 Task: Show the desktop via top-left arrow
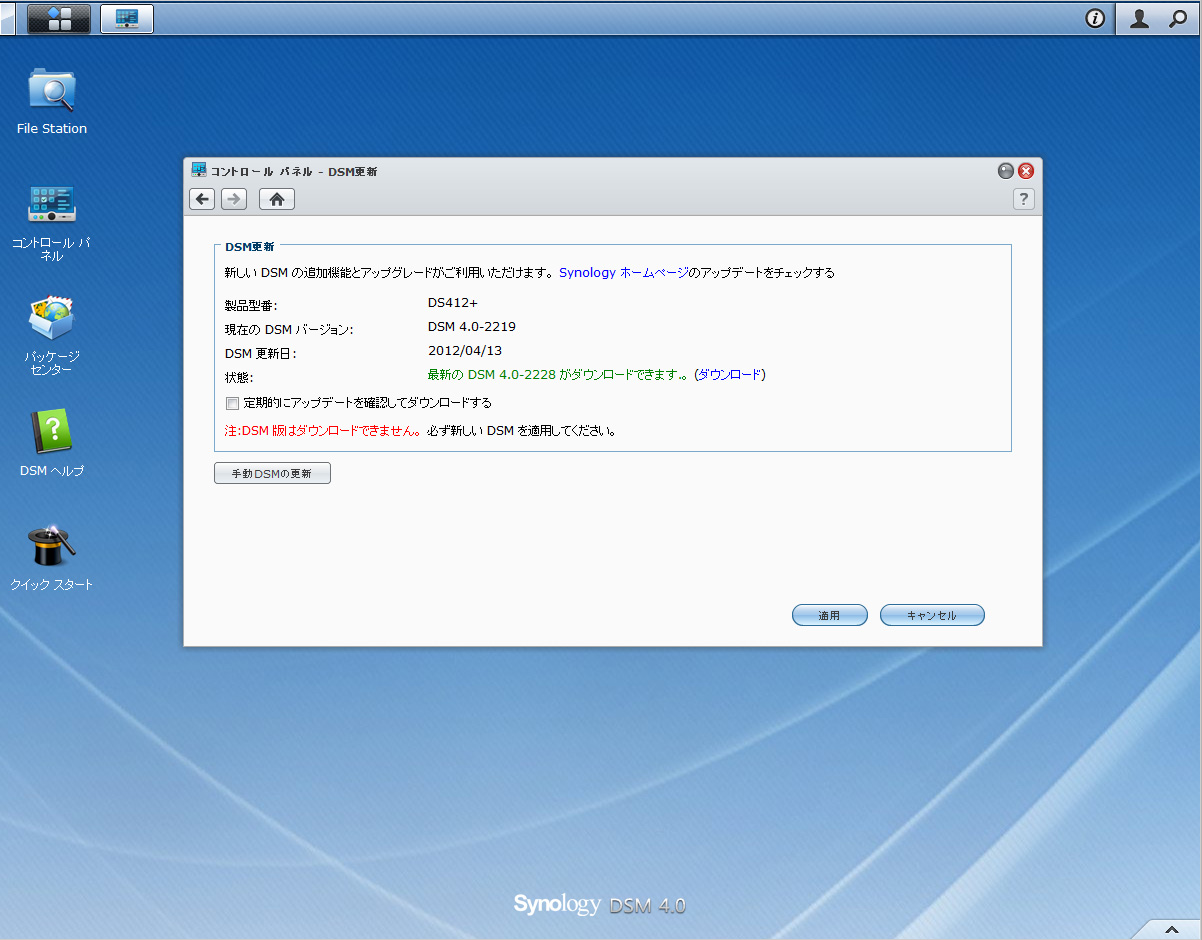[7, 19]
